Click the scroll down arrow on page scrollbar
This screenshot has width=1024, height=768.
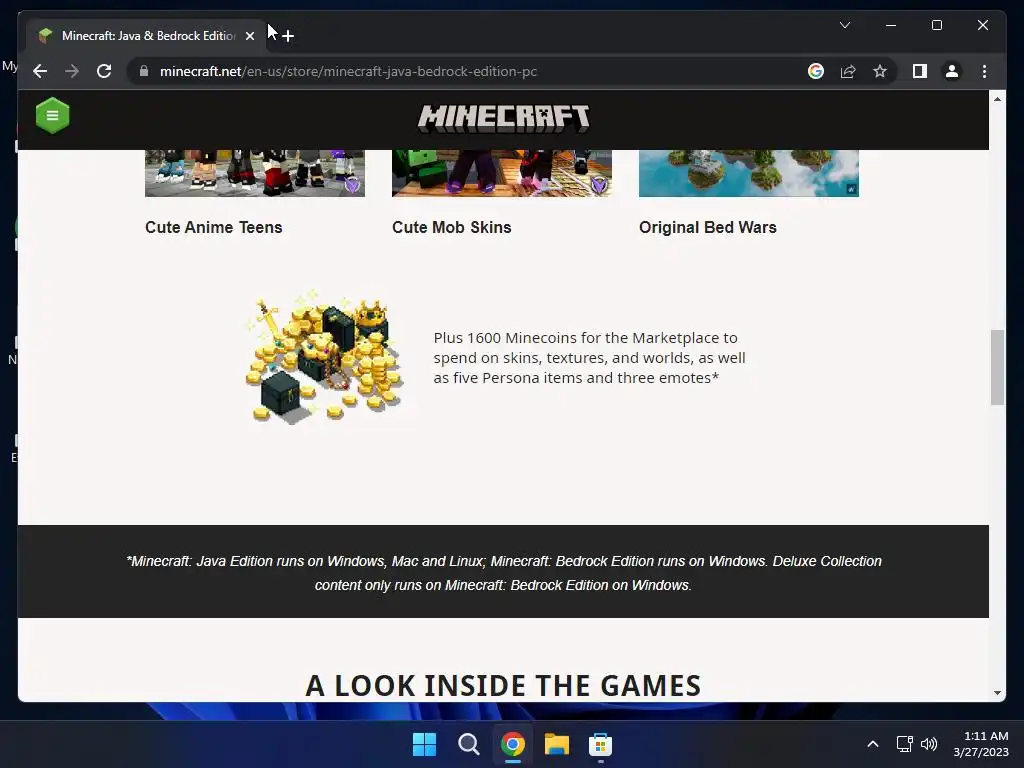[997, 693]
